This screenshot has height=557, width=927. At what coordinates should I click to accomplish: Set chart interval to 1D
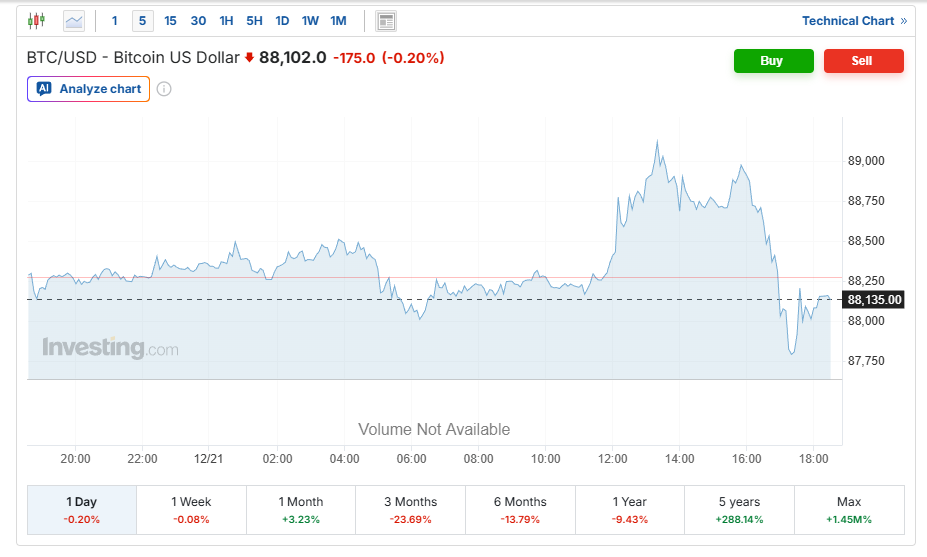[282, 21]
